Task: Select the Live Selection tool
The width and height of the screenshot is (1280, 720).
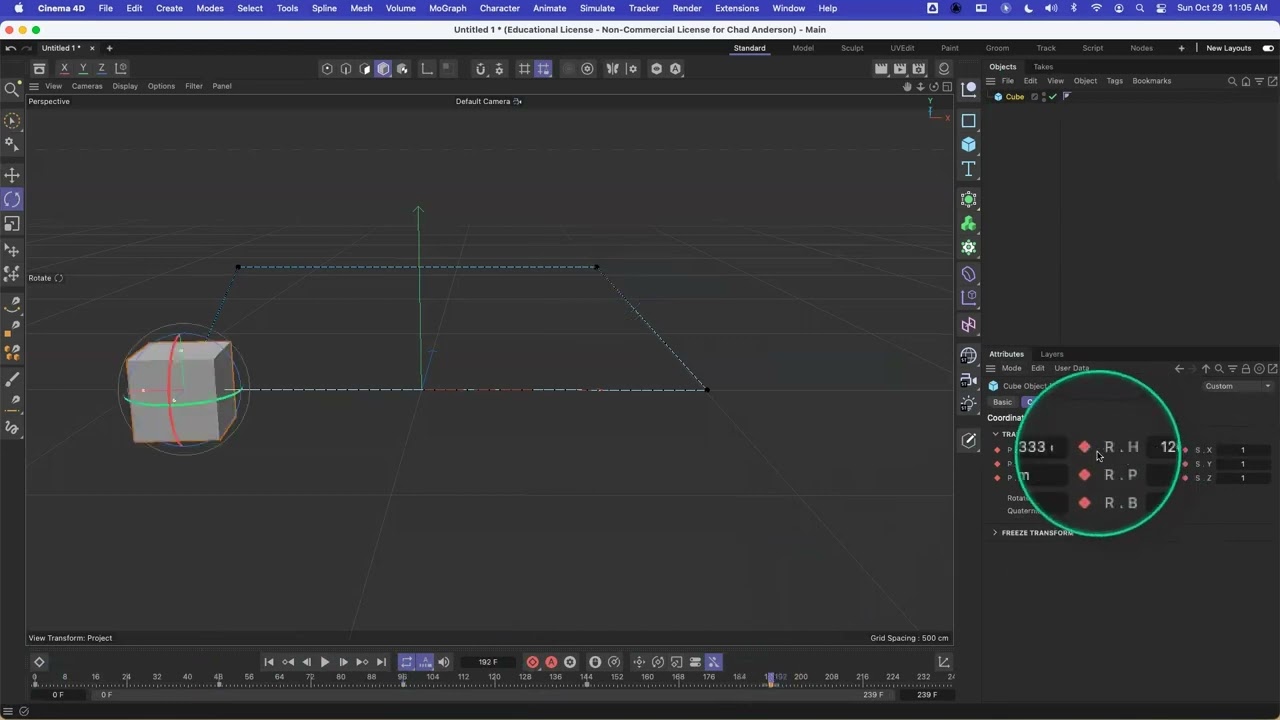Action: pyautogui.click(x=12, y=121)
